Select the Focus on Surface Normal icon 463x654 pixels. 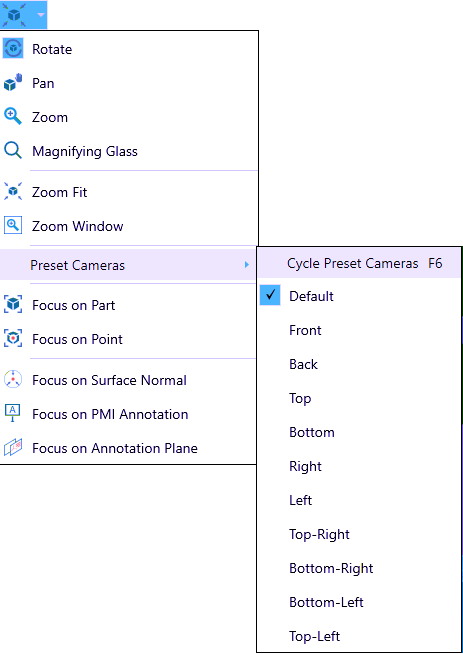pos(13,380)
